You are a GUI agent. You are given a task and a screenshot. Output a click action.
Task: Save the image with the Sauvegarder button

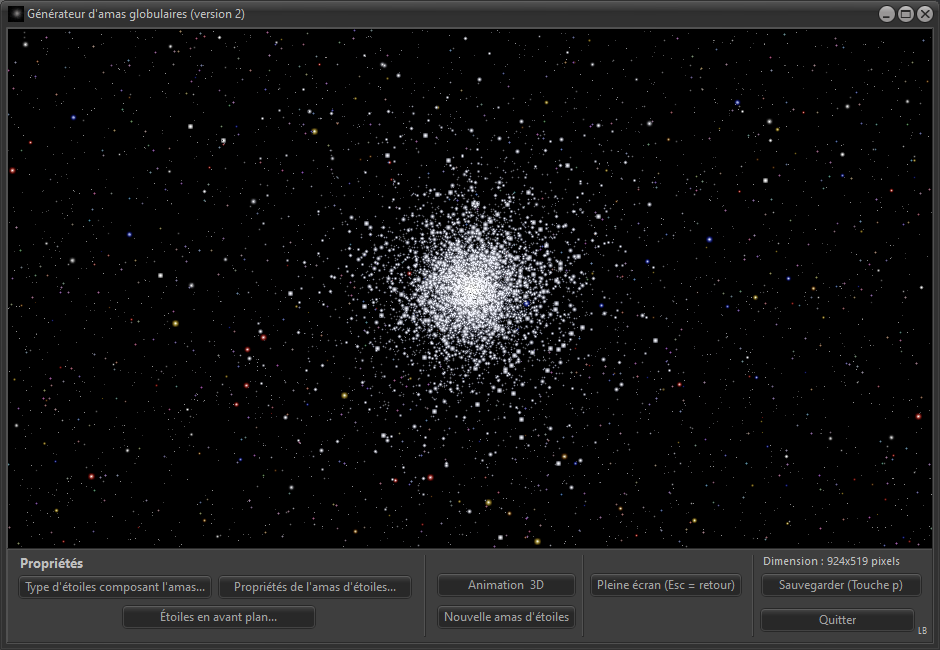pos(840,585)
